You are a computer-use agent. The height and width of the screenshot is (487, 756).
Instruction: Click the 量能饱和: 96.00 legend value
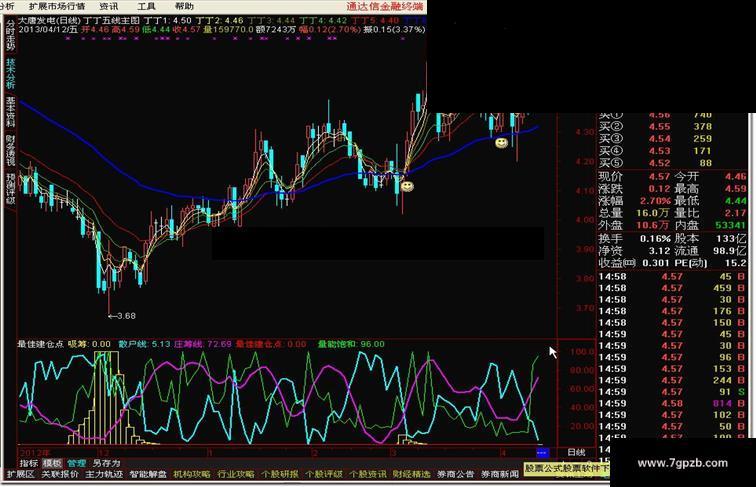pyautogui.click(x=351, y=344)
